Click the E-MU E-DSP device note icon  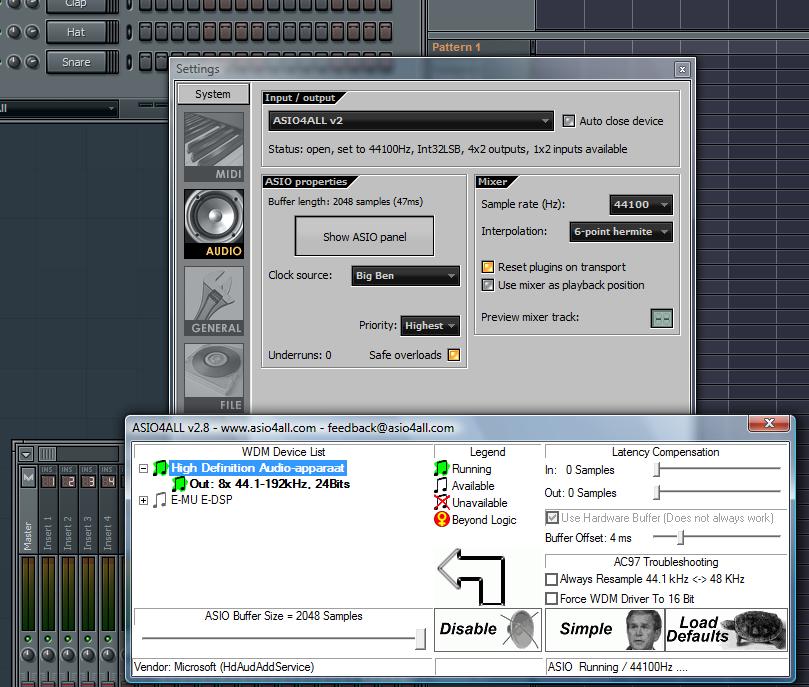coord(160,500)
